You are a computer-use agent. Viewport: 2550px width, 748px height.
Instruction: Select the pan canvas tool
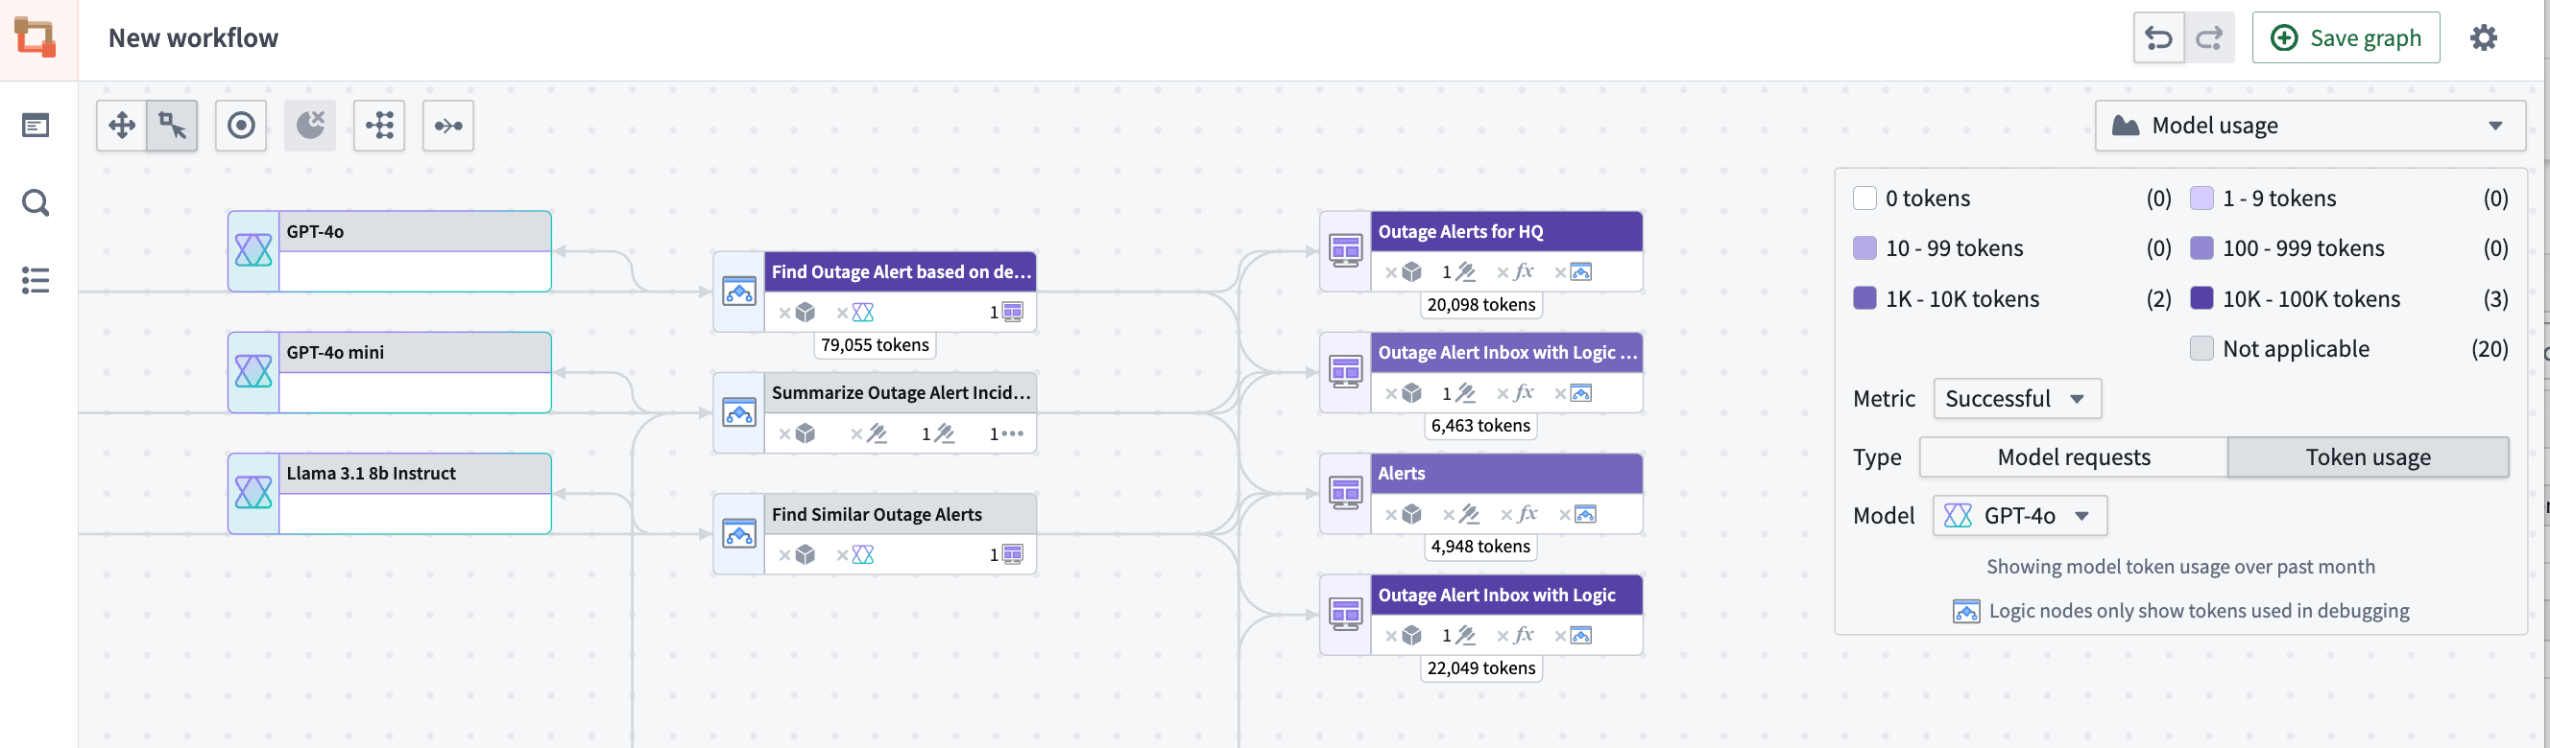(x=124, y=126)
